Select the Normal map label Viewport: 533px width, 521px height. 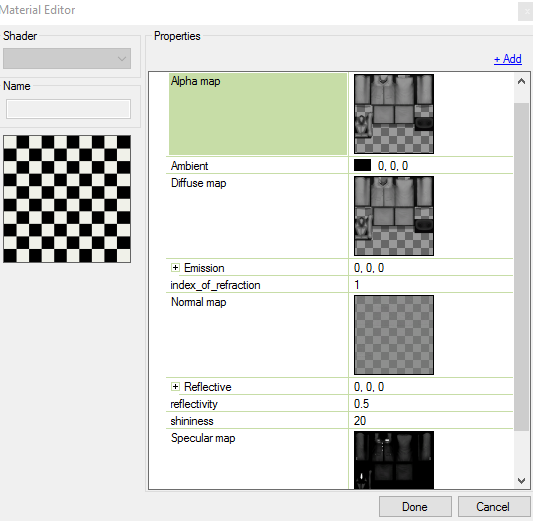(199, 302)
